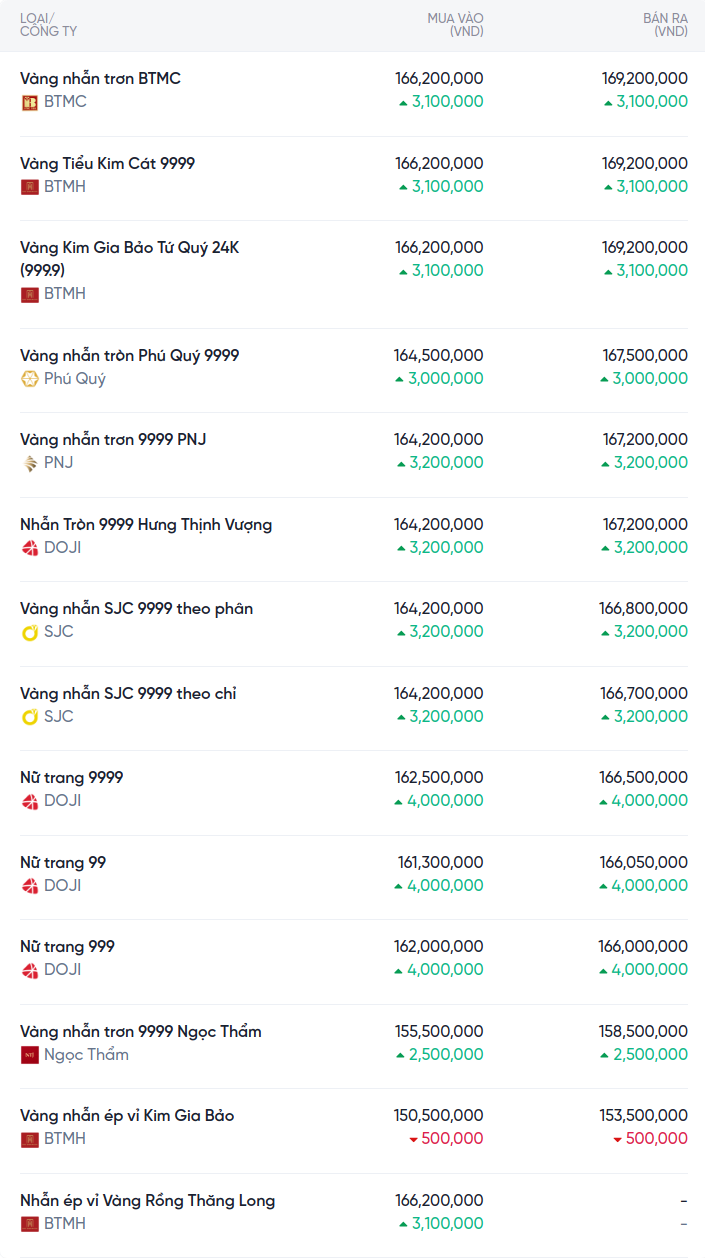Click red 500,000 decrease in sell column

(650, 1139)
